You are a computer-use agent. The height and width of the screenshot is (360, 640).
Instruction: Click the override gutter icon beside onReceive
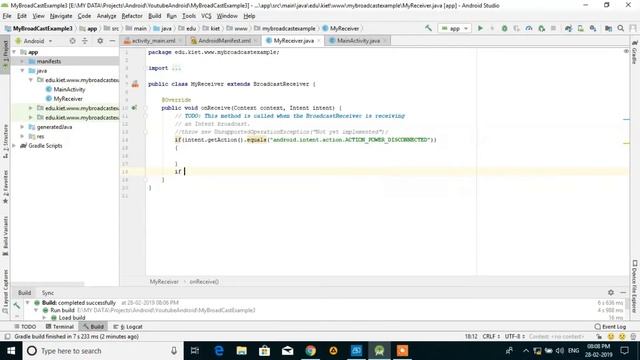[134, 108]
